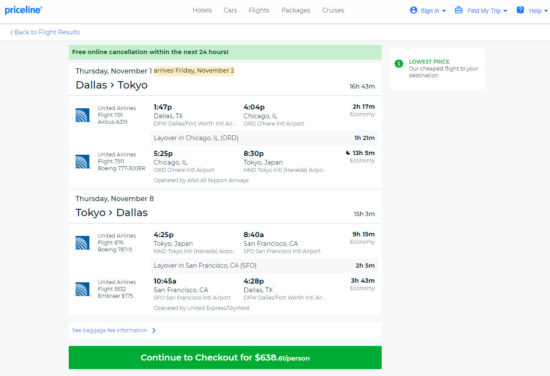The height and width of the screenshot is (376, 550).
Task: Click the 10:45a San Francisco departure time
Action: click(165, 281)
